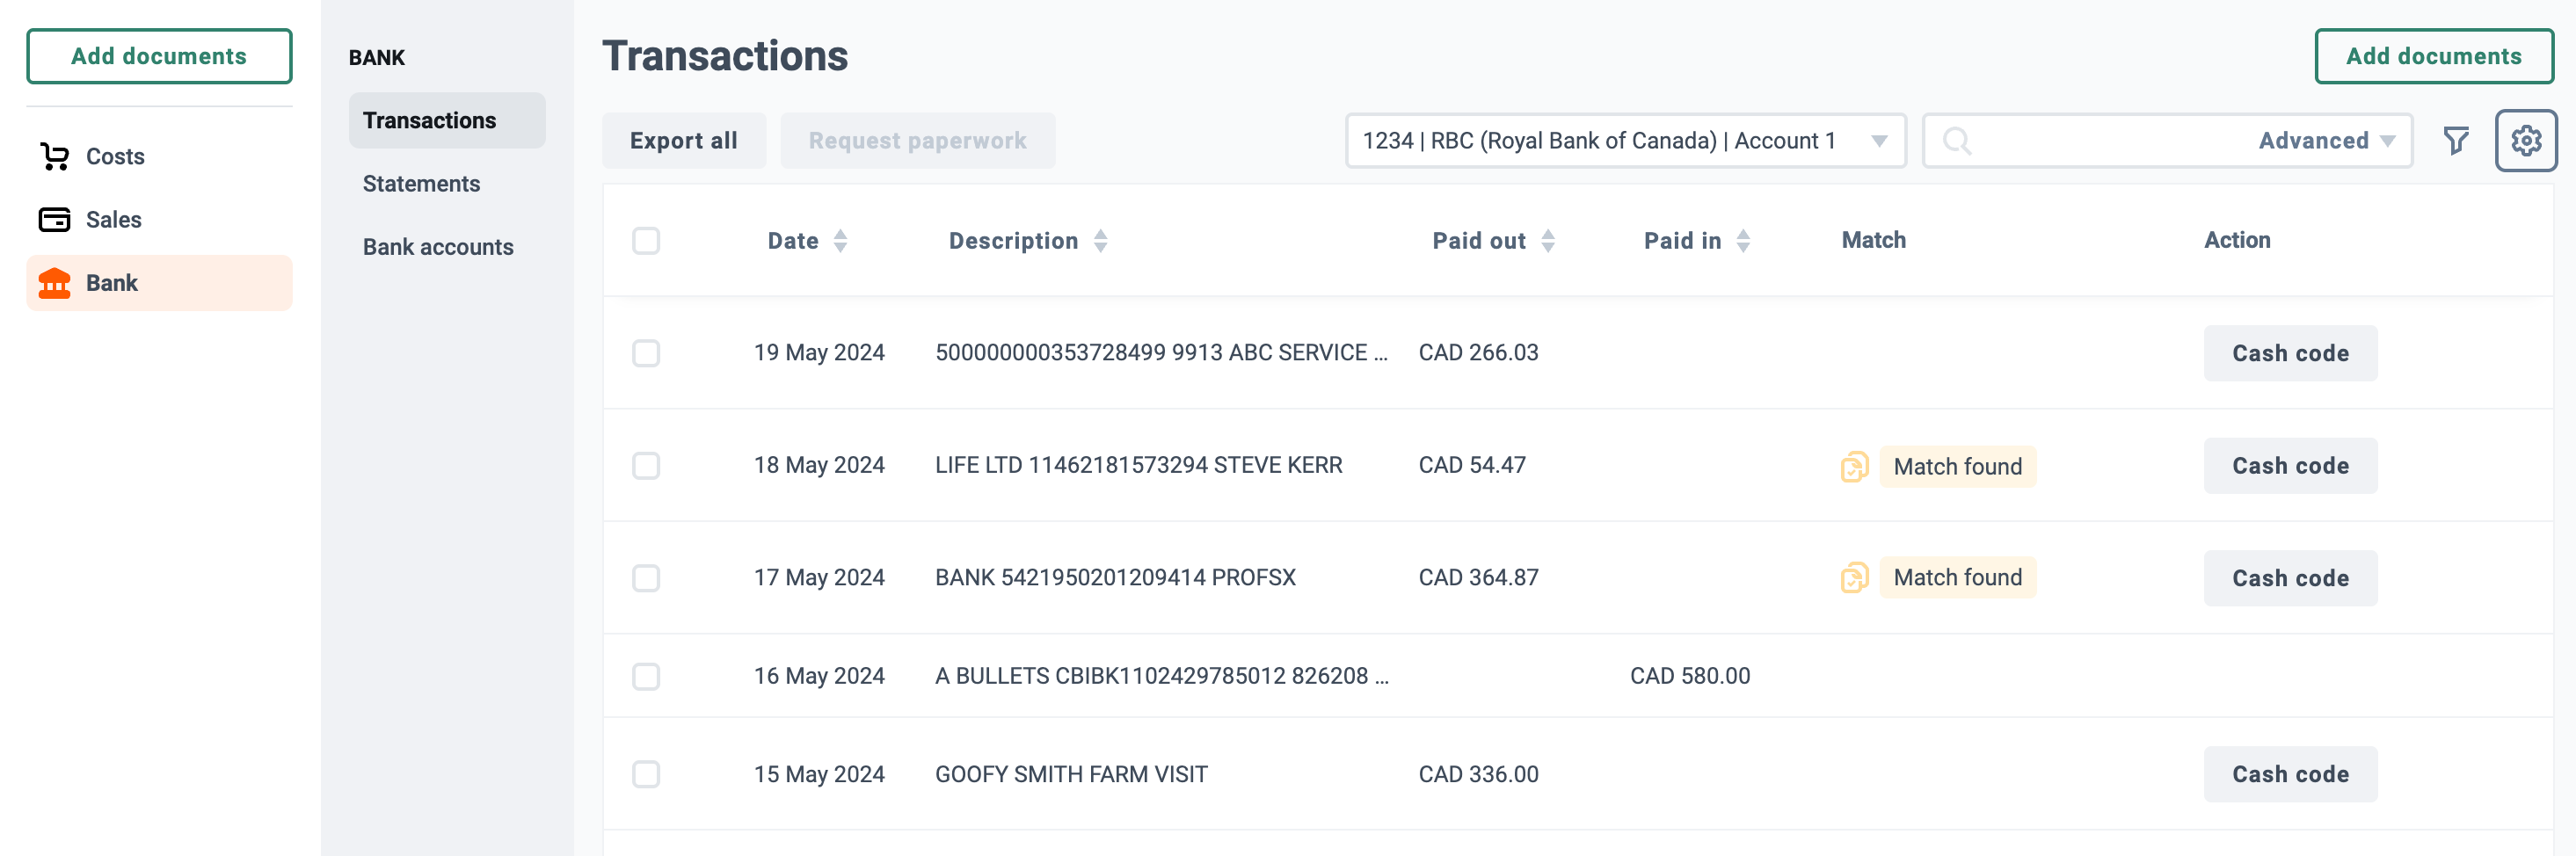
Task: Open the Costs cart icon
Action: 54,157
